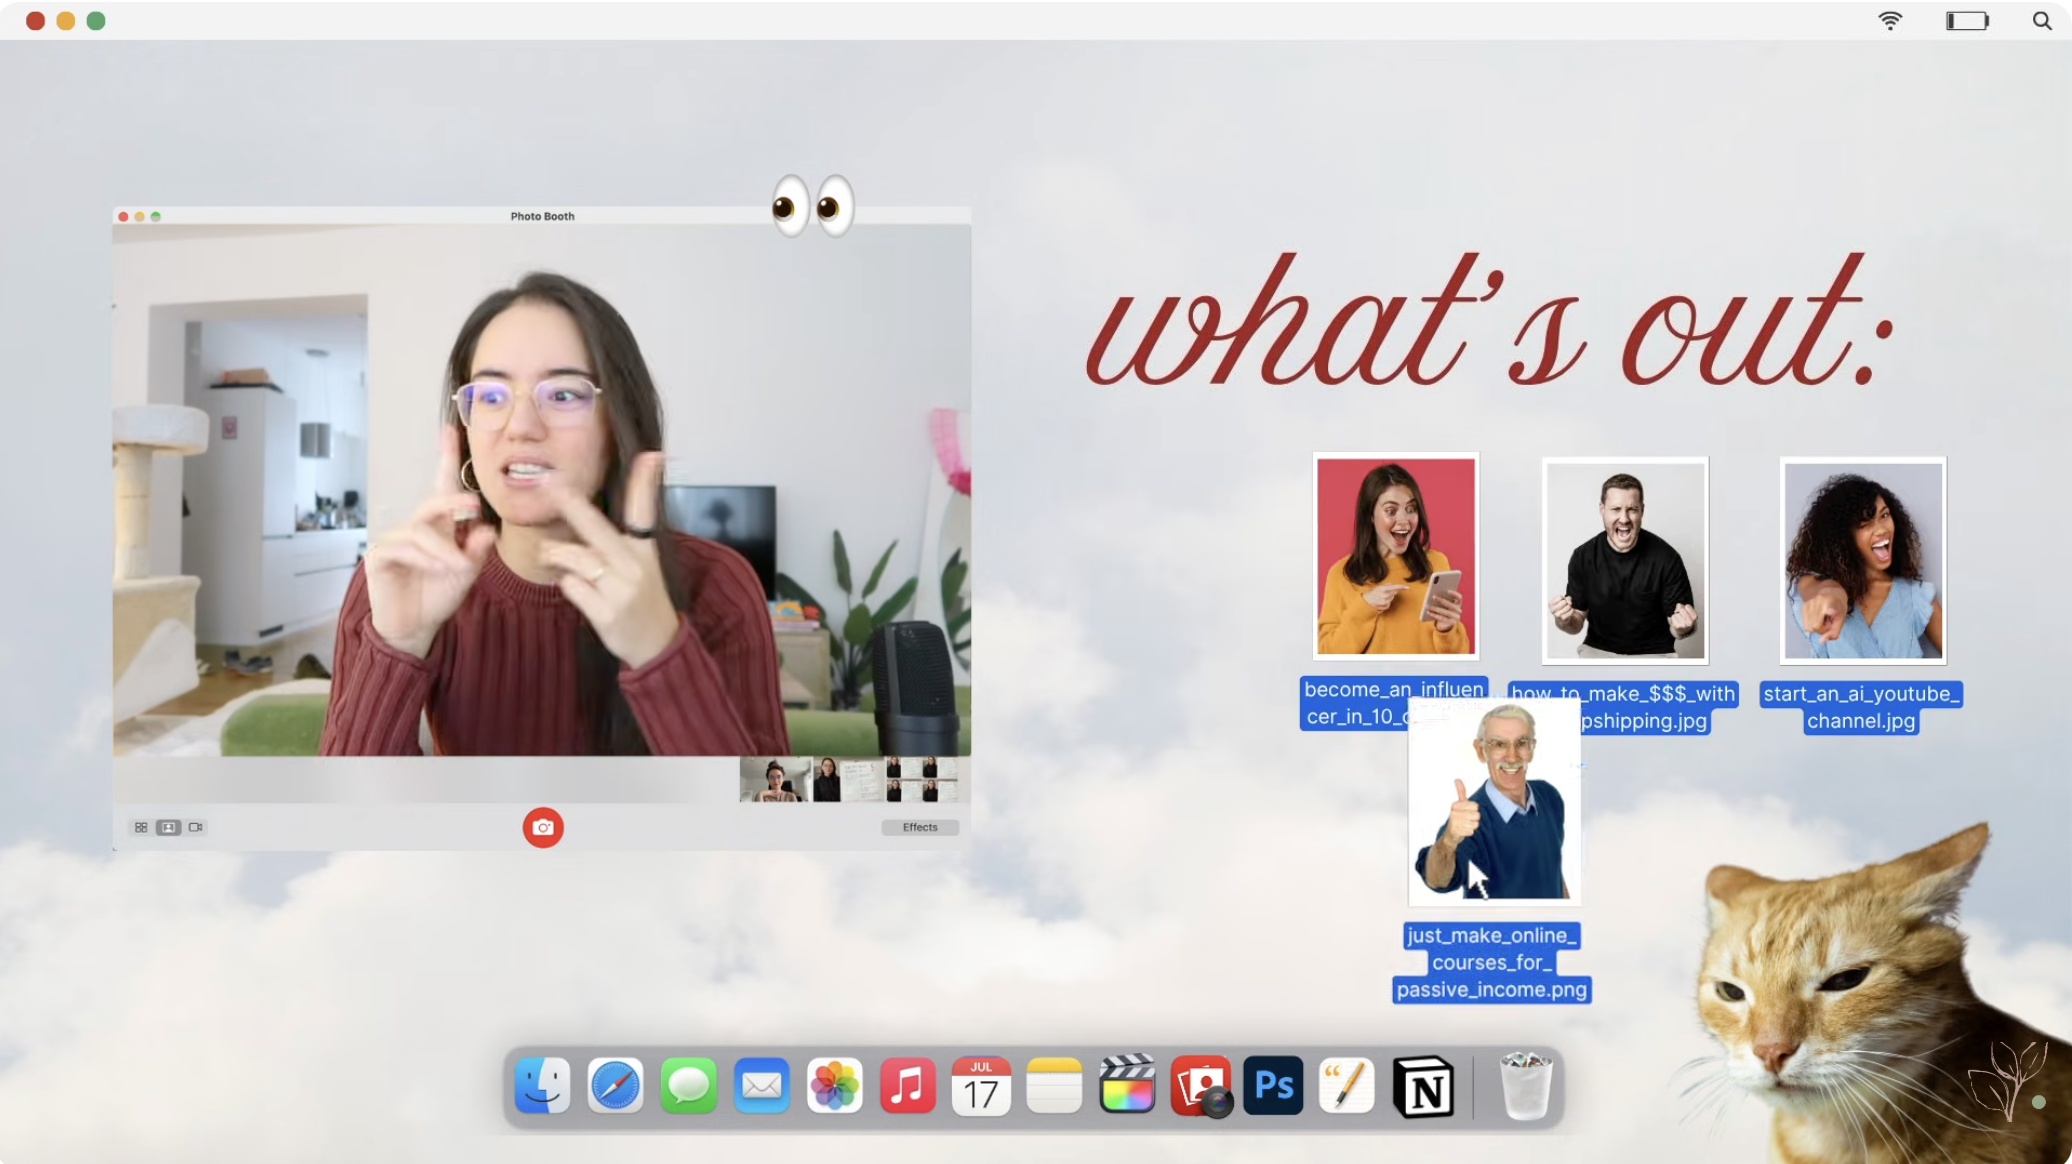Open Messages in the dock
The height and width of the screenshot is (1164, 2072).
tap(688, 1085)
